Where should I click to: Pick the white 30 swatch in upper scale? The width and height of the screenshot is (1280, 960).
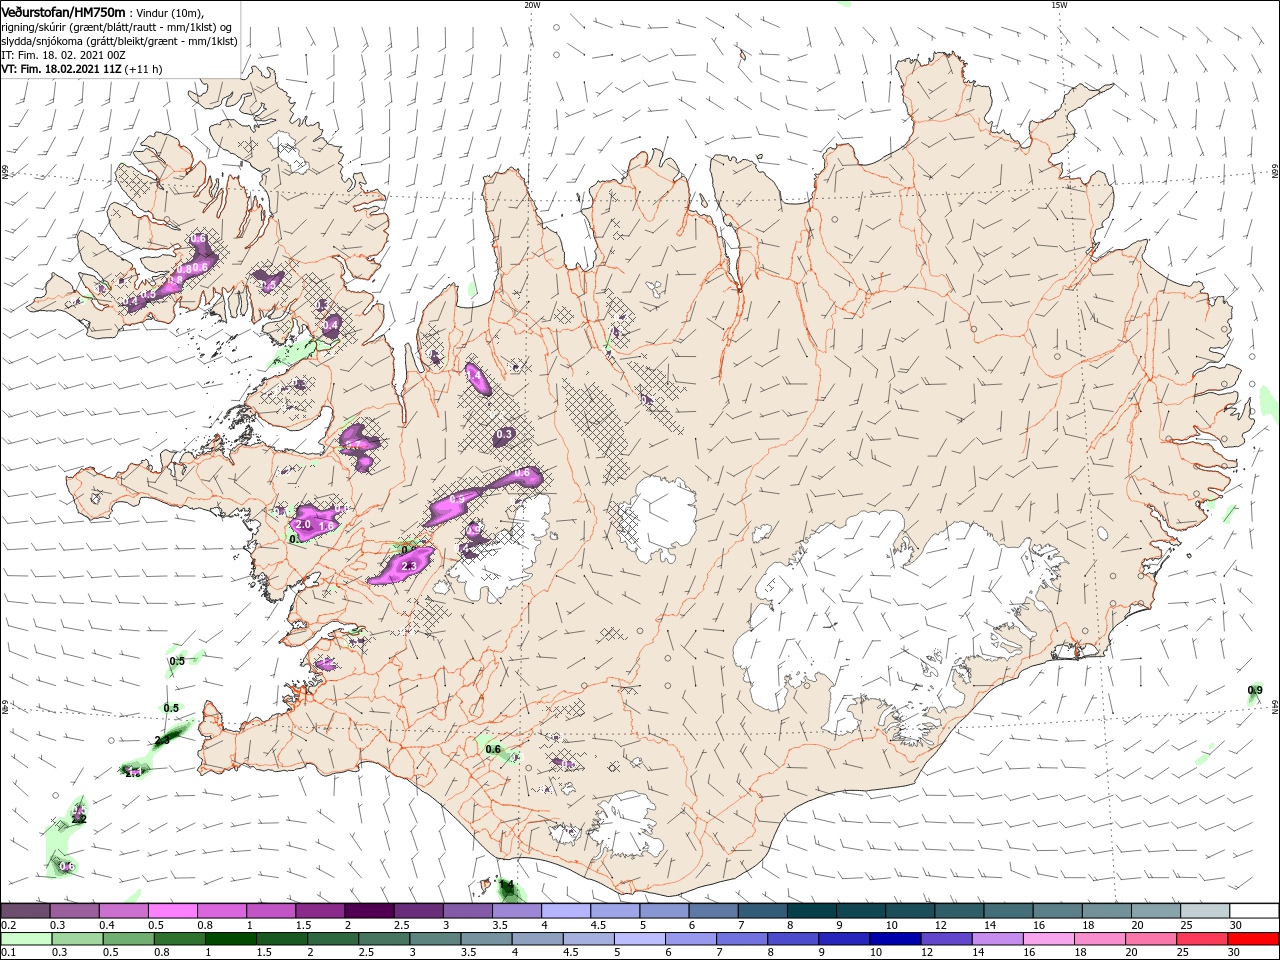(1254, 911)
